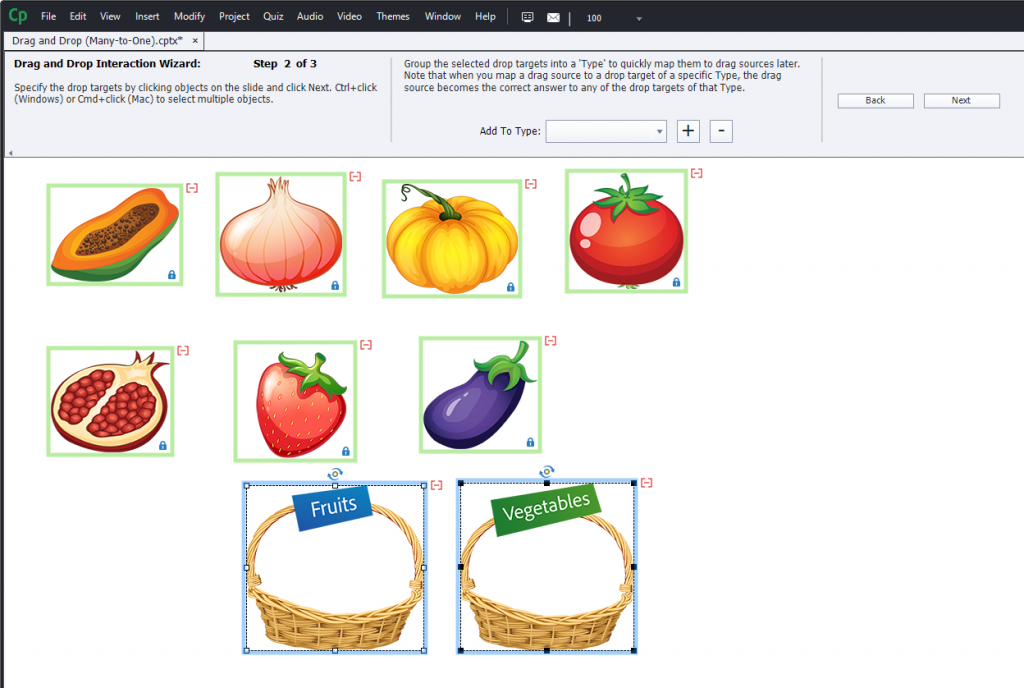Click the lock icon on the papaya image

tap(170, 273)
